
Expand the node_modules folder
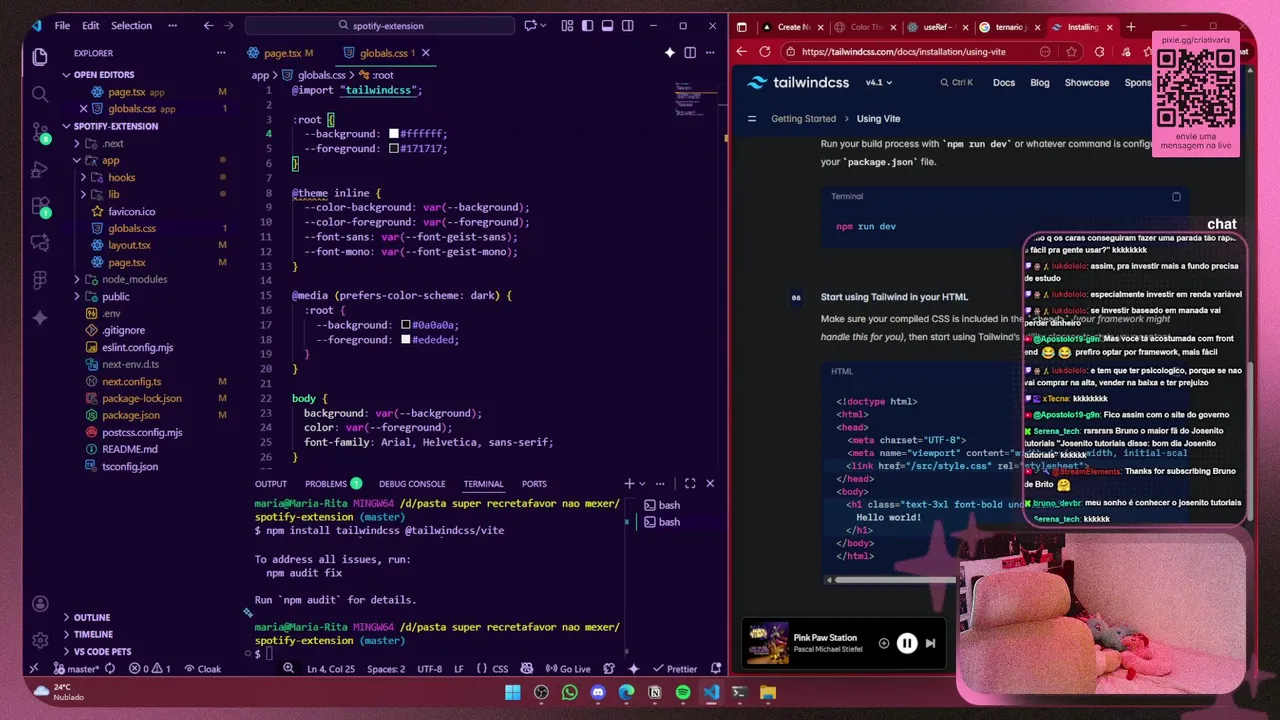[x=77, y=279]
